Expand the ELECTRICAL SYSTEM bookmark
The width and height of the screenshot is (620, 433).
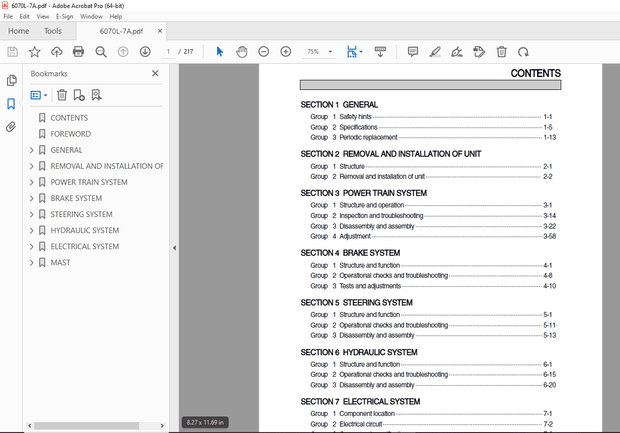point(32,247)
